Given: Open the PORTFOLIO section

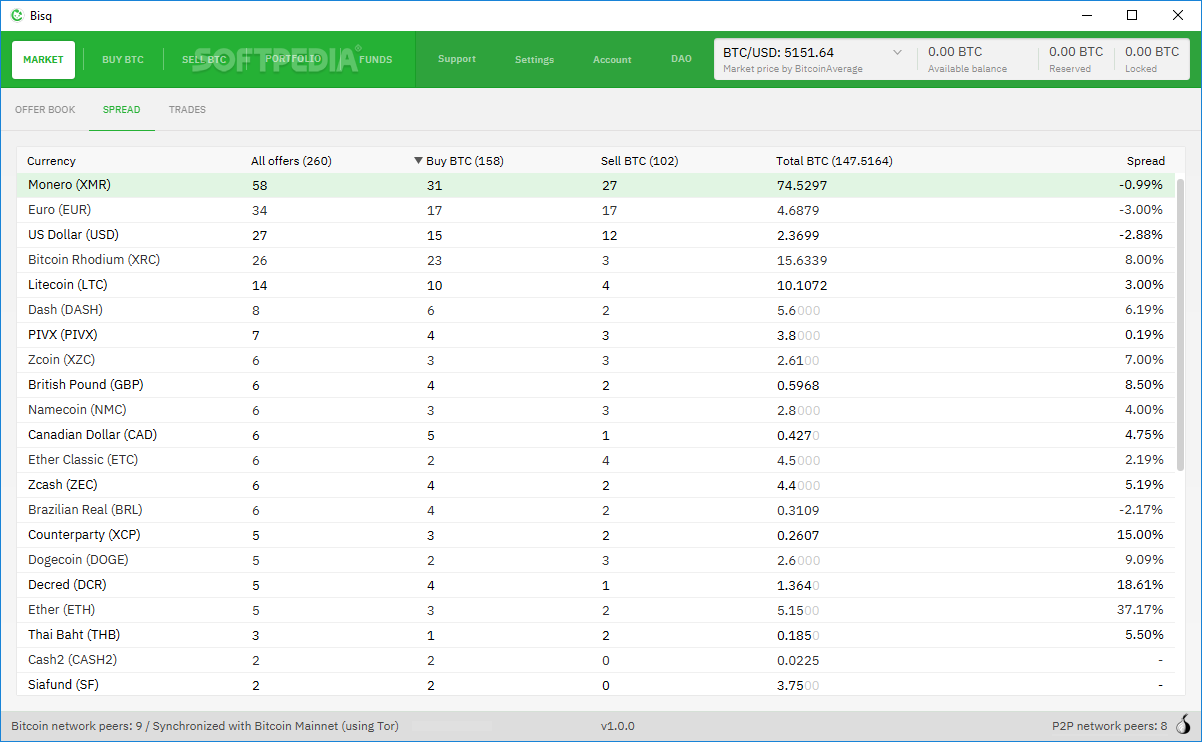Looking at the screenshot, I should (x=293, y=60).
